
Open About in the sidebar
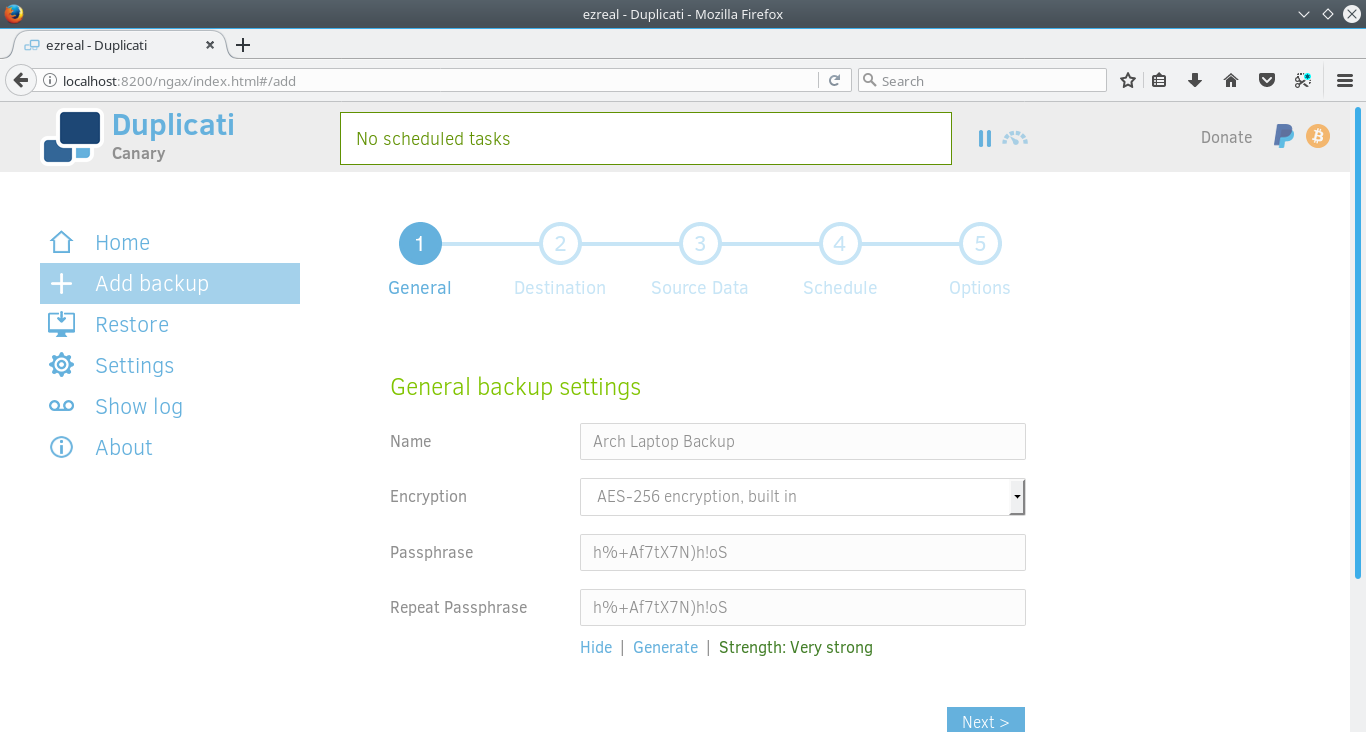(170, 447)
